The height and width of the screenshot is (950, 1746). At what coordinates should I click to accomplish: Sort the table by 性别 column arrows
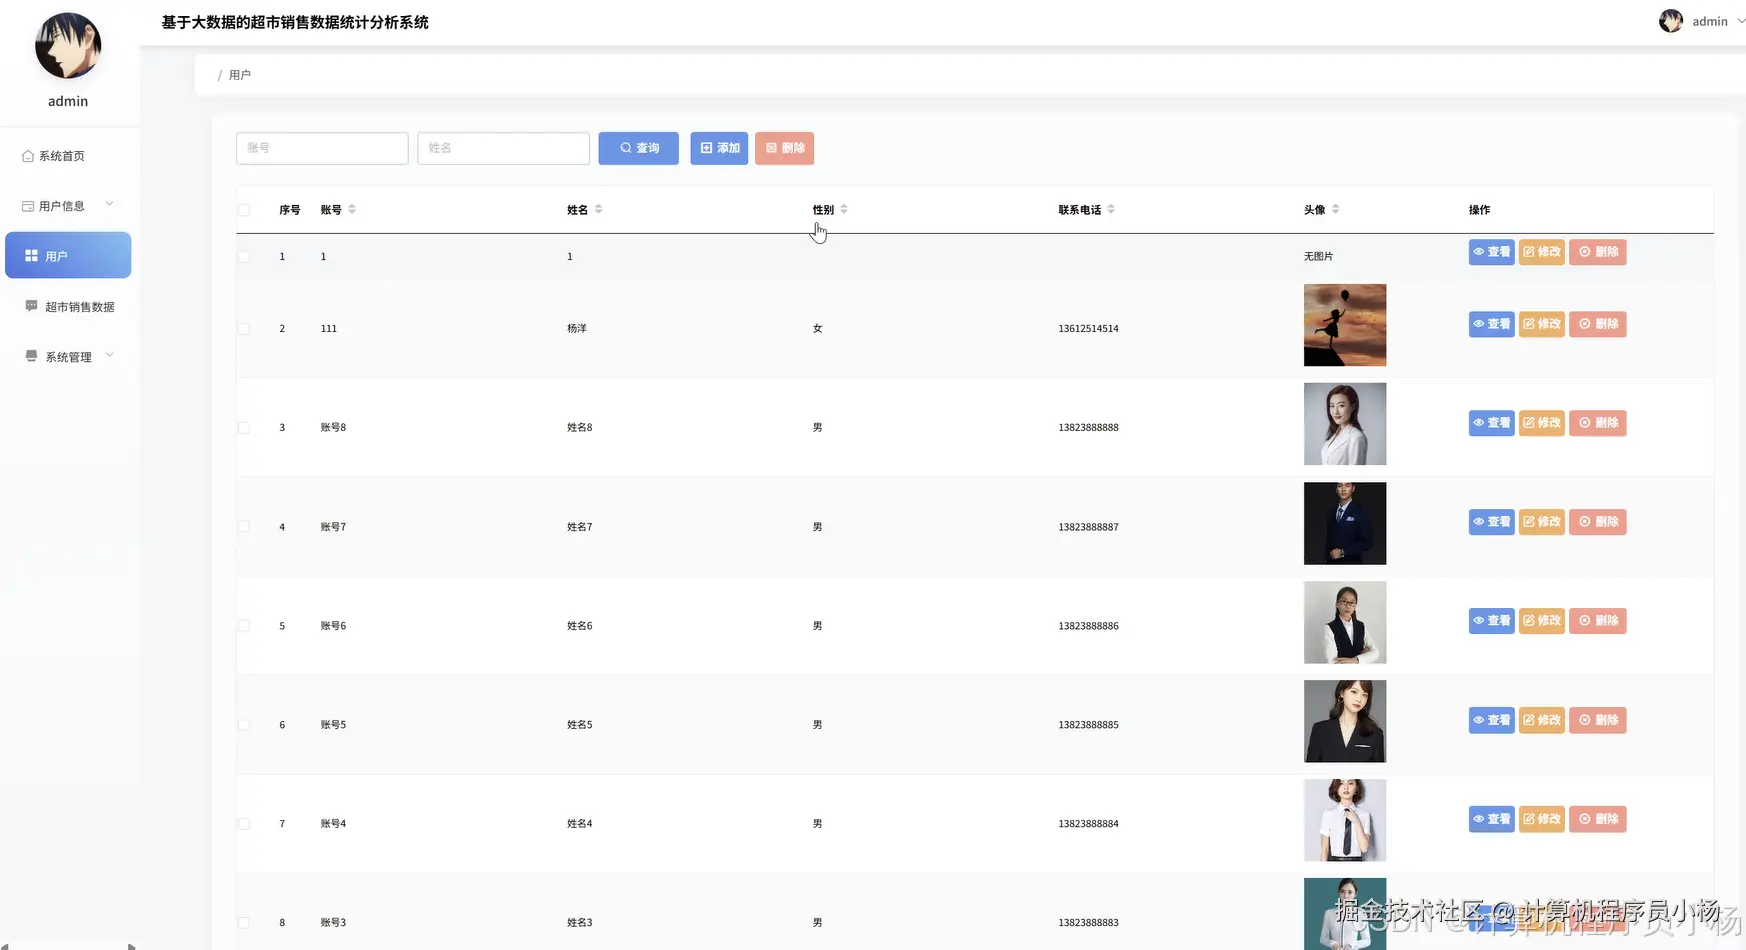pos(844,209)
